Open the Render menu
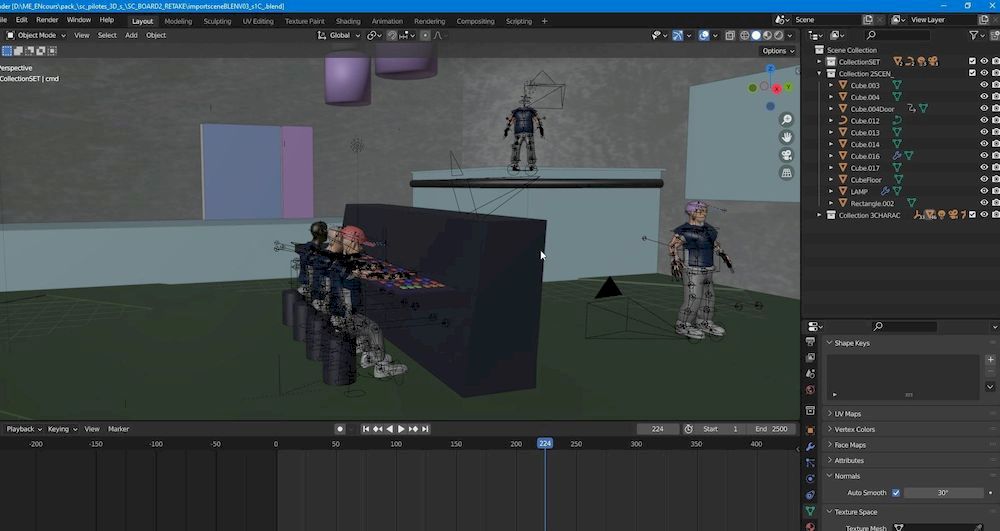Viewport: 1000px width, 531px height. [47, 20]
